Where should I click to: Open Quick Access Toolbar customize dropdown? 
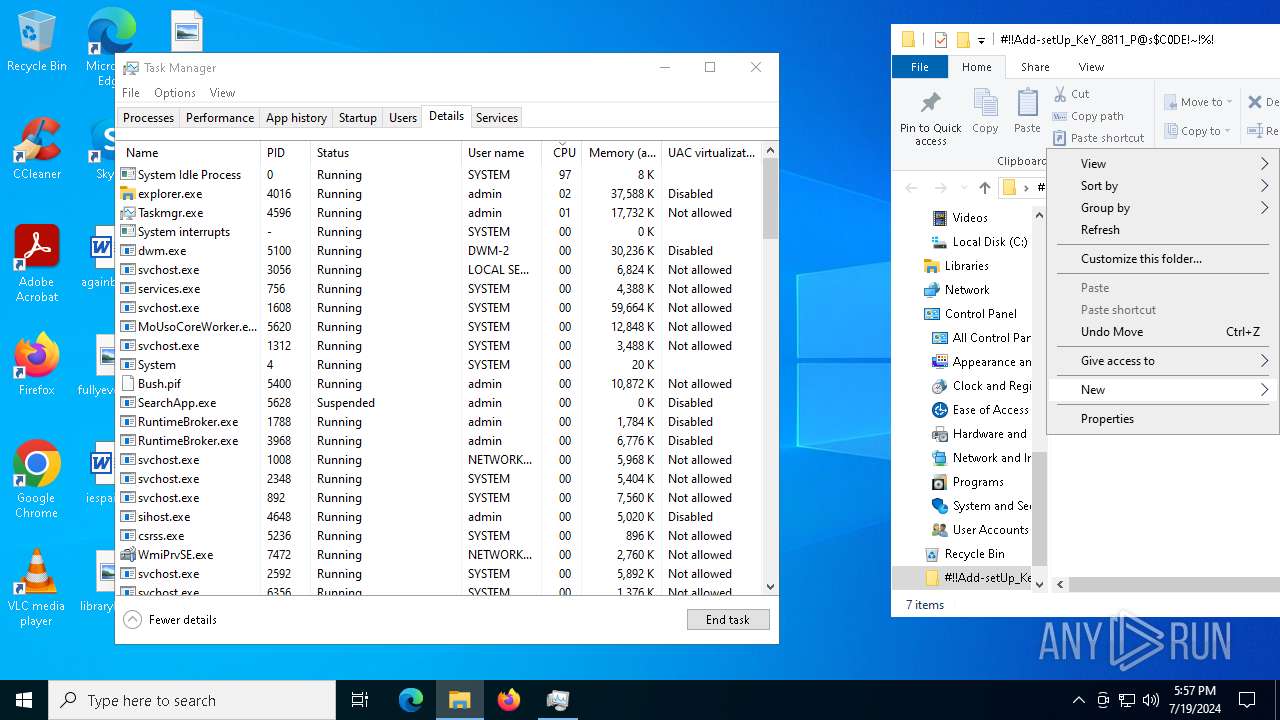pyautogui.click(x=981, y=41)
